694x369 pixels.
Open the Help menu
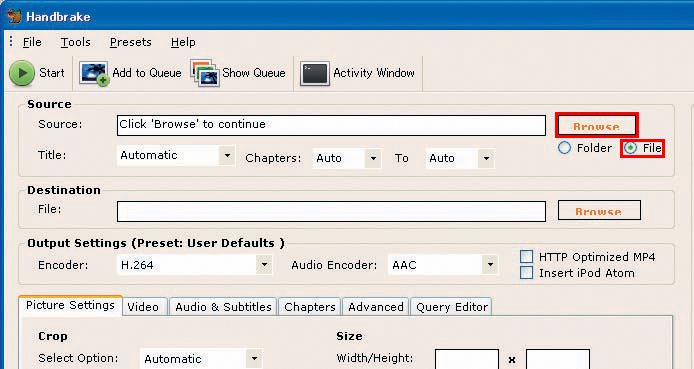pos(183,42)
